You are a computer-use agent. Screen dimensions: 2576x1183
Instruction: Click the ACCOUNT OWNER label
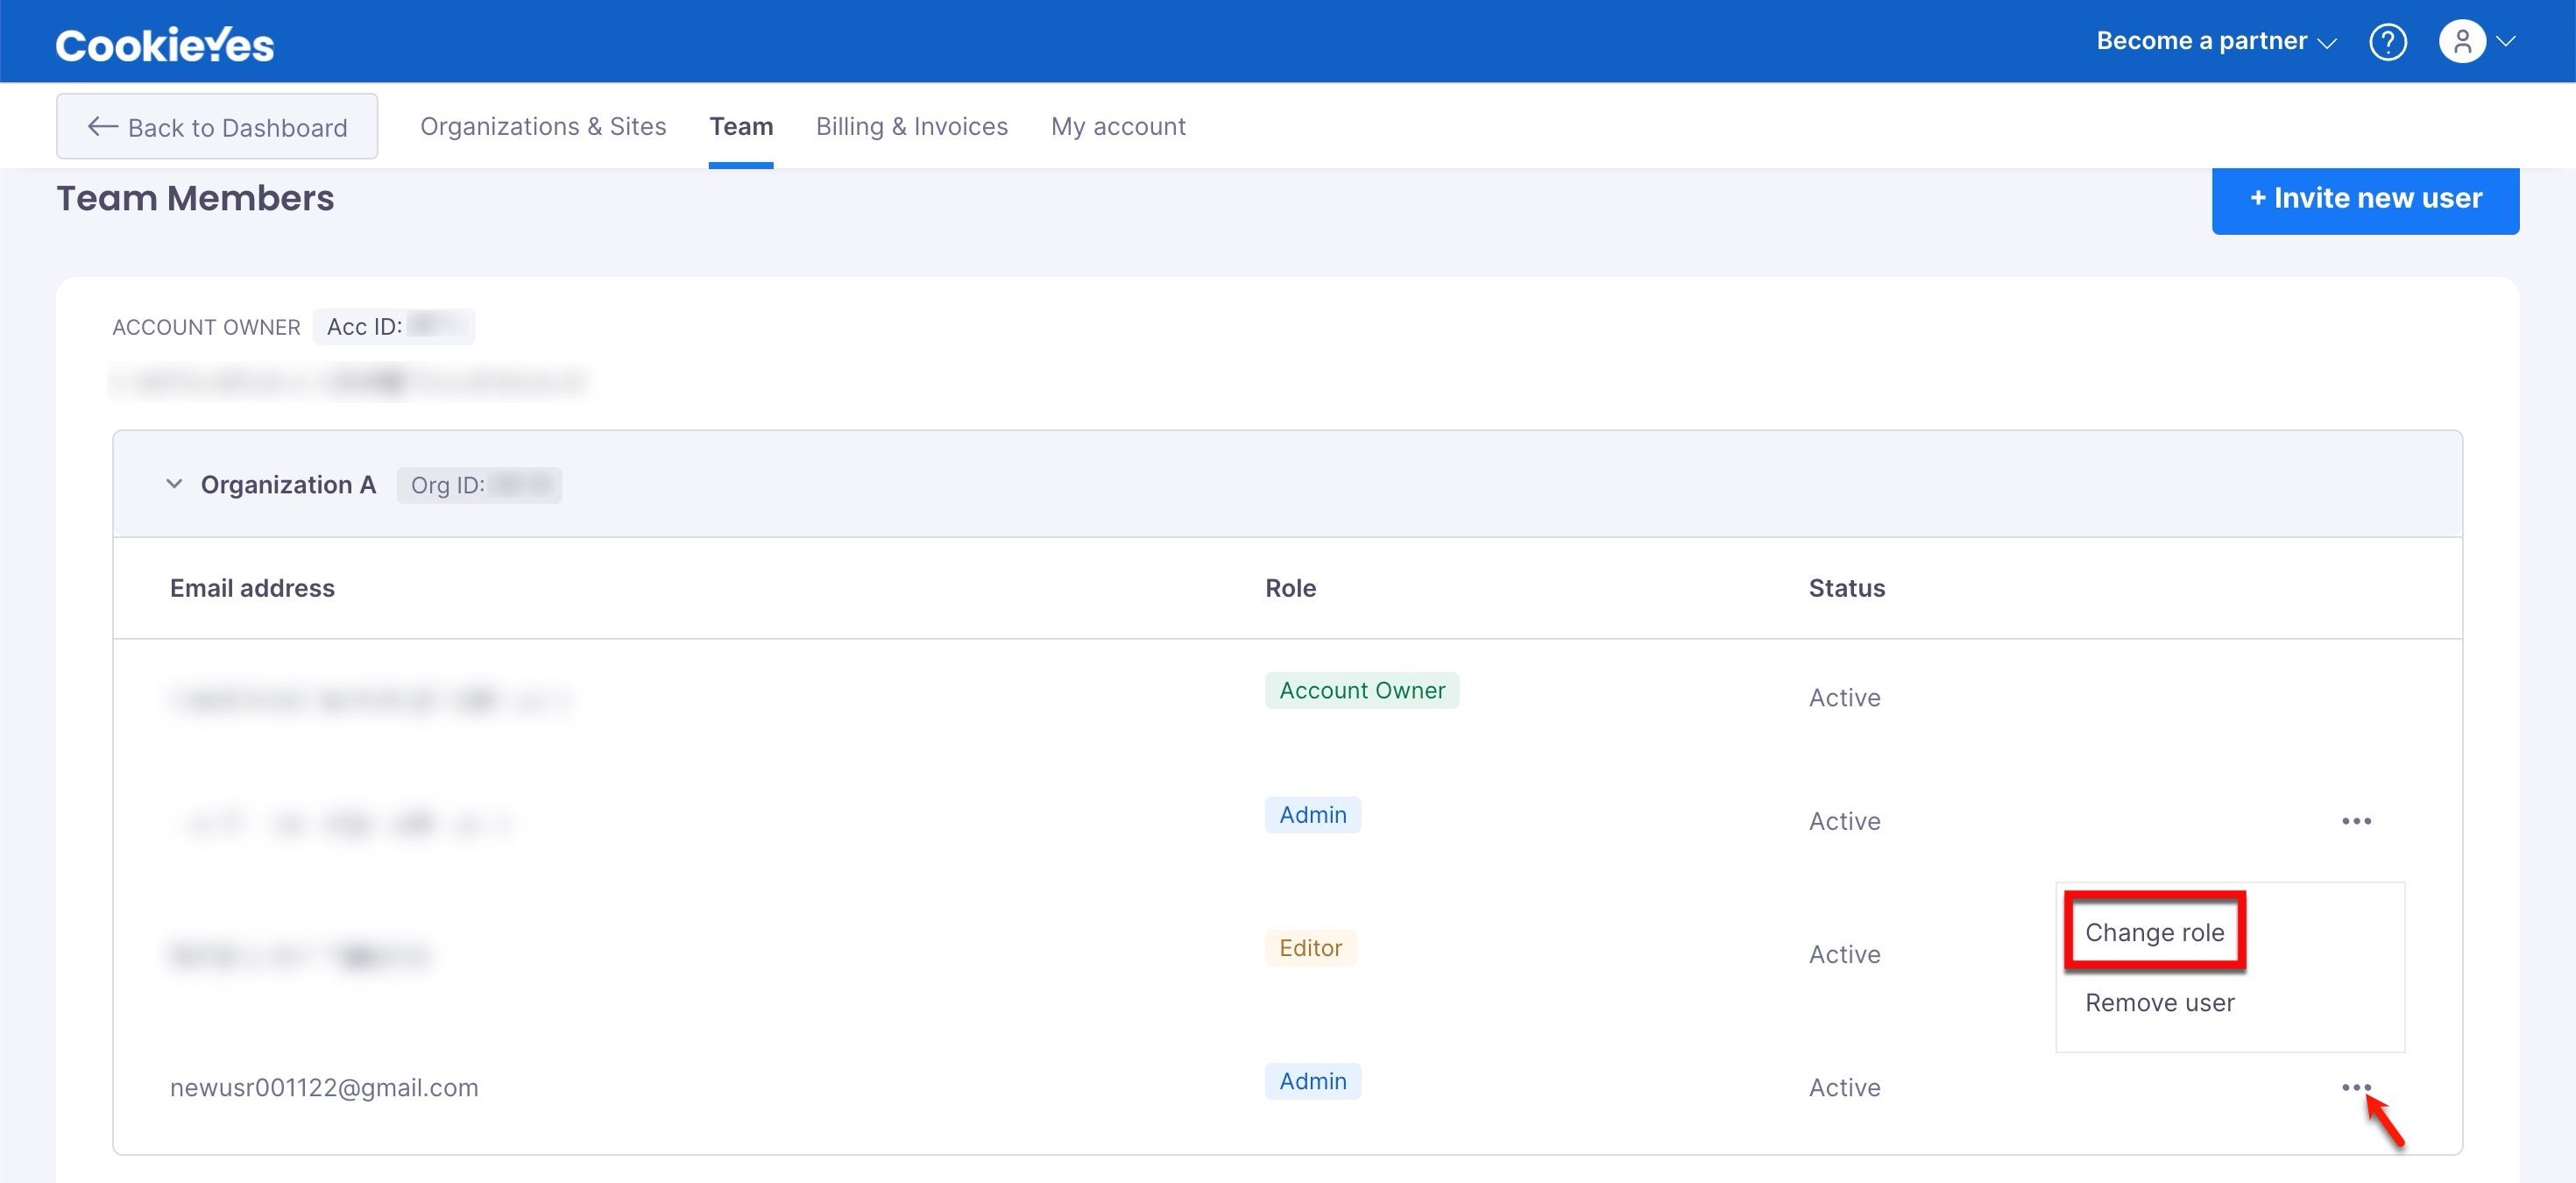pyautogui.click(x=206, y=327)
